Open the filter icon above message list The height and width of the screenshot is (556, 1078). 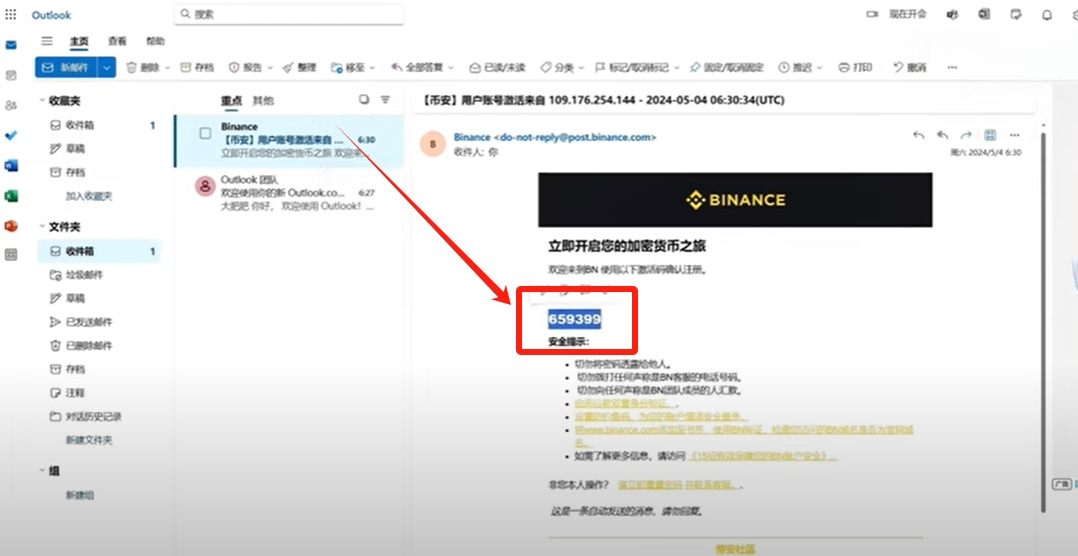pyautogui.click(x=385, y=100)
